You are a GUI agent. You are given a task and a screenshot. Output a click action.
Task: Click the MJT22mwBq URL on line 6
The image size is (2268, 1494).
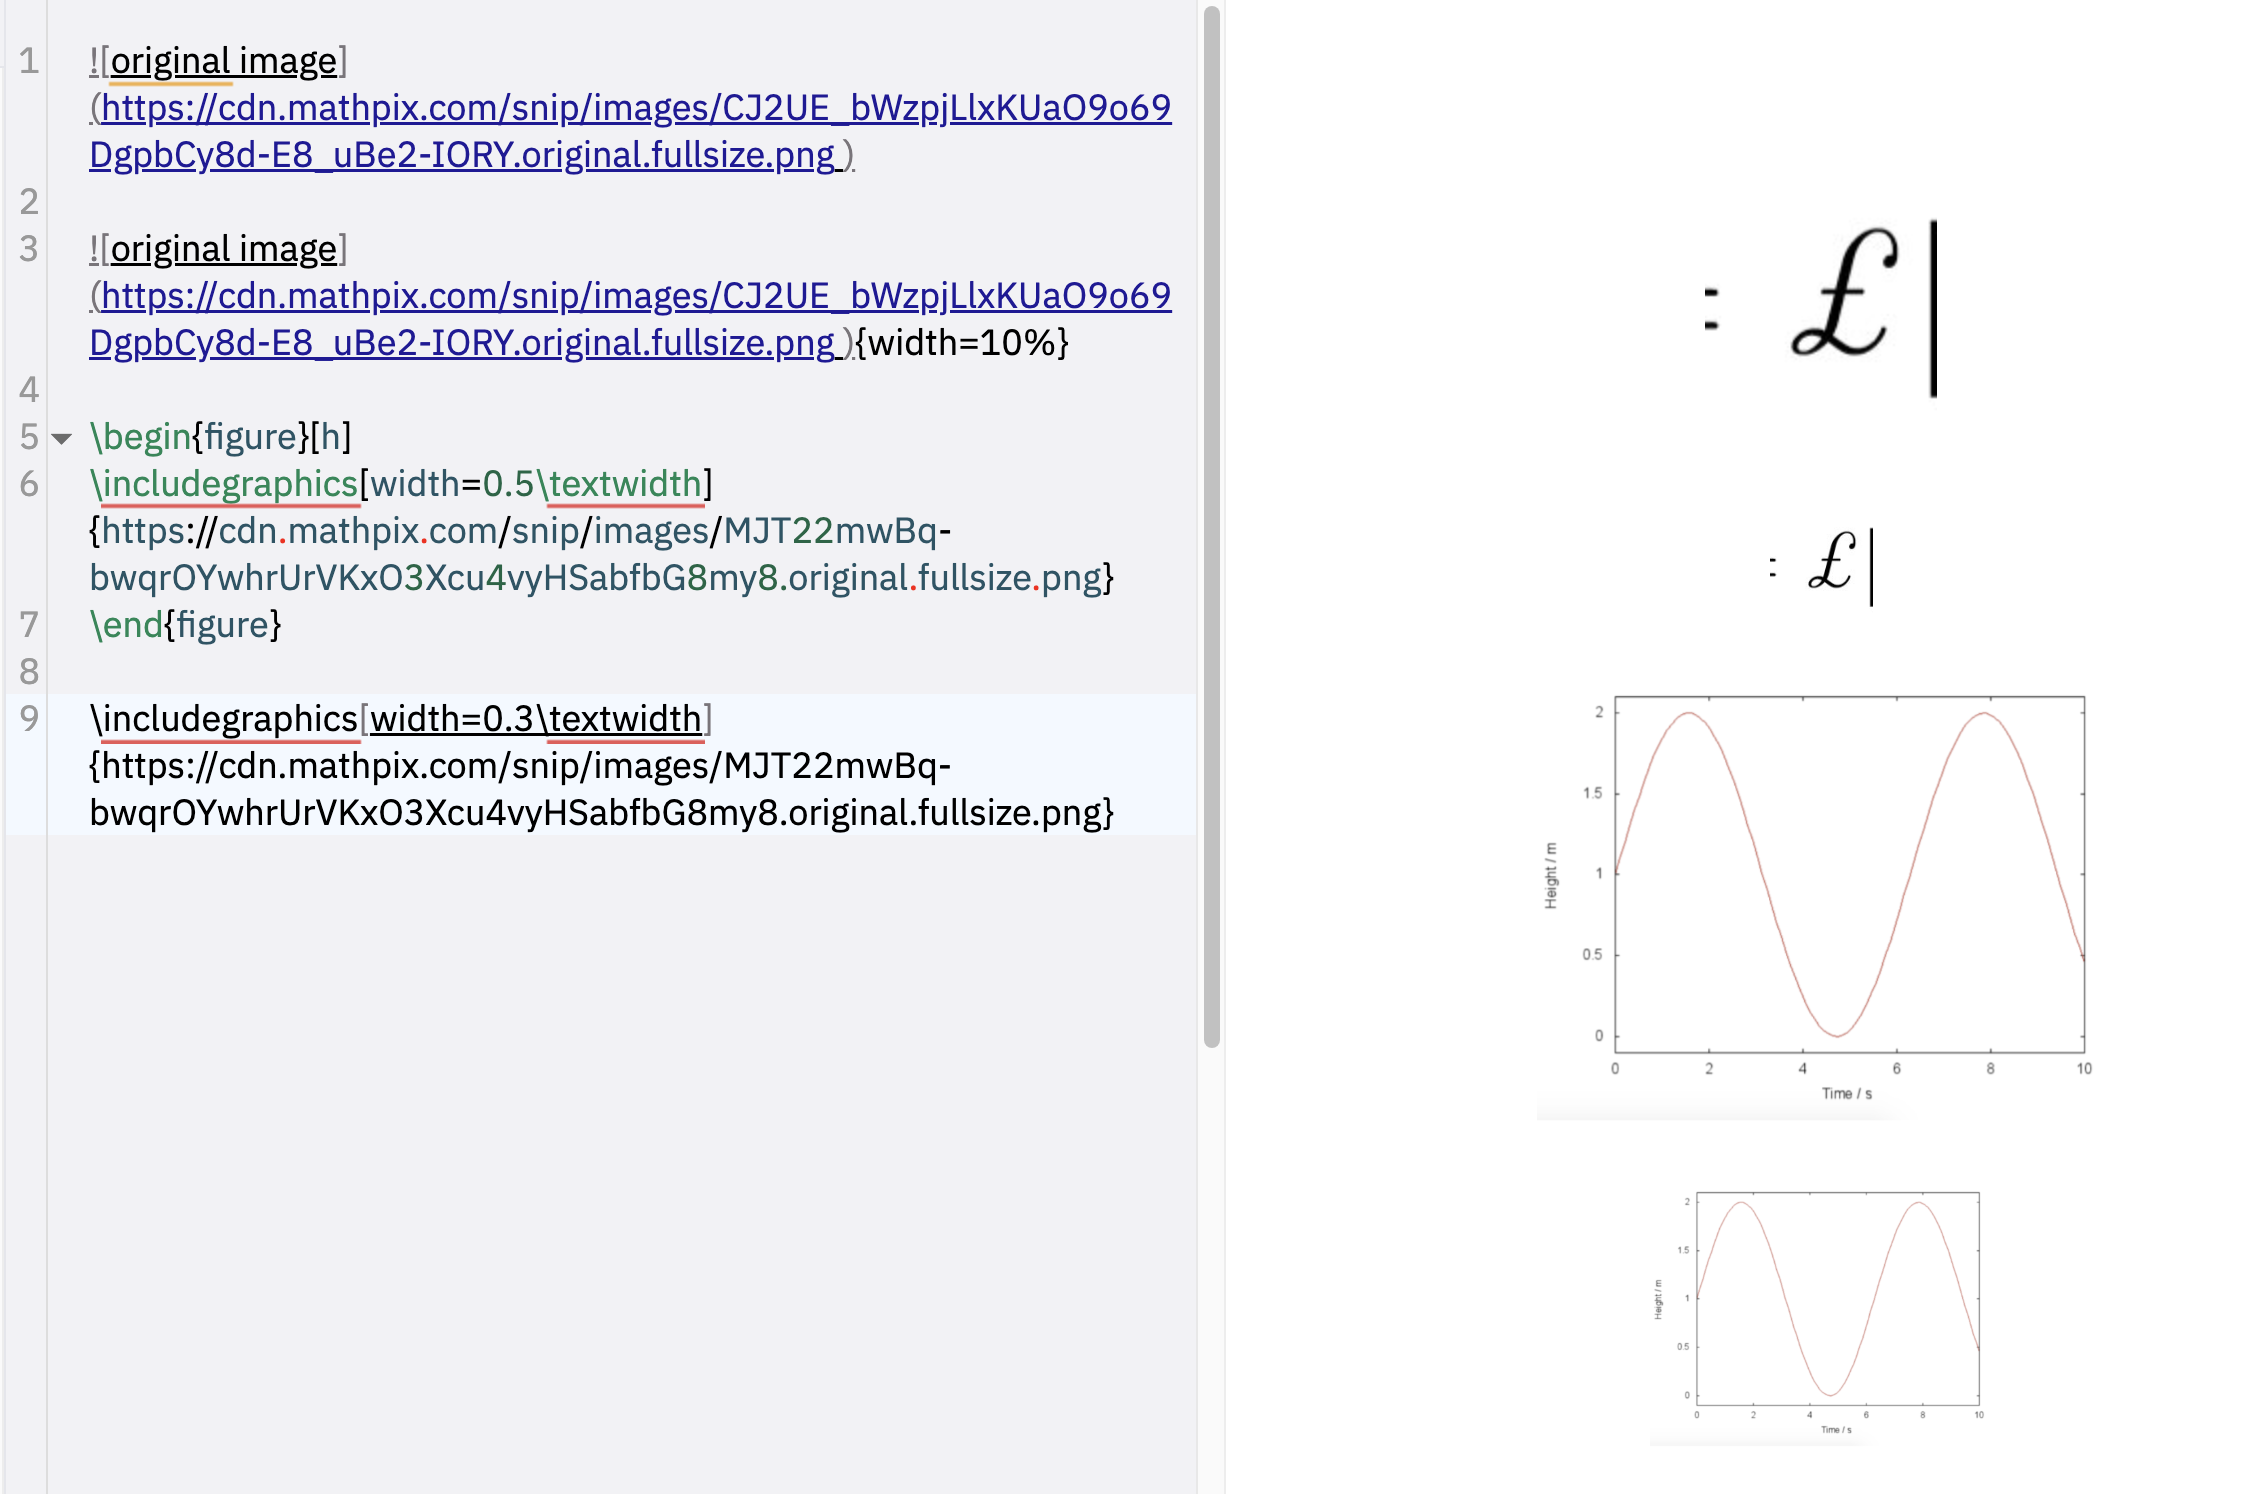(x=602, y=554)
